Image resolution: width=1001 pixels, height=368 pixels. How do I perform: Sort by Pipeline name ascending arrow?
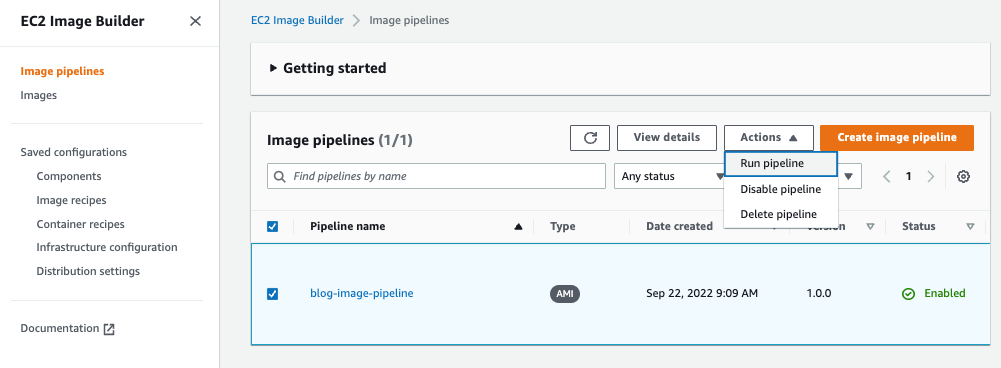(x=518, y=226)
